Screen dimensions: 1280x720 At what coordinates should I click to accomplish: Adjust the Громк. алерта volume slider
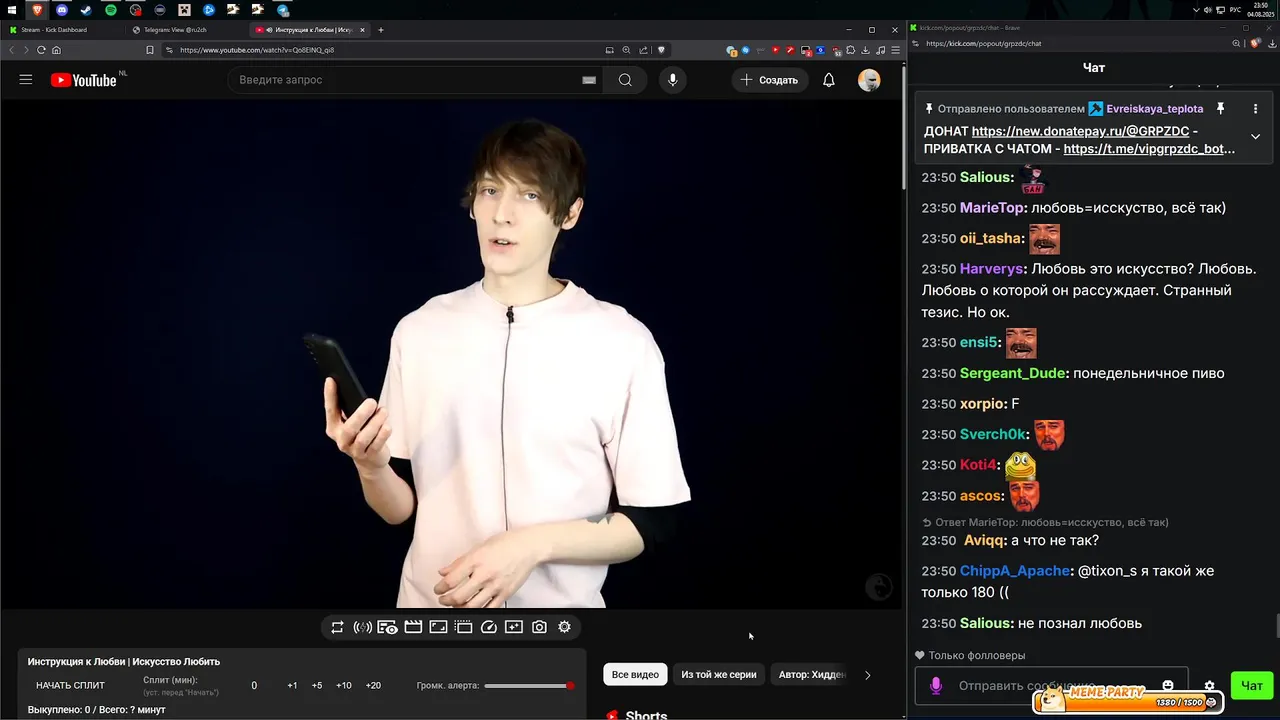click(529, 686)
